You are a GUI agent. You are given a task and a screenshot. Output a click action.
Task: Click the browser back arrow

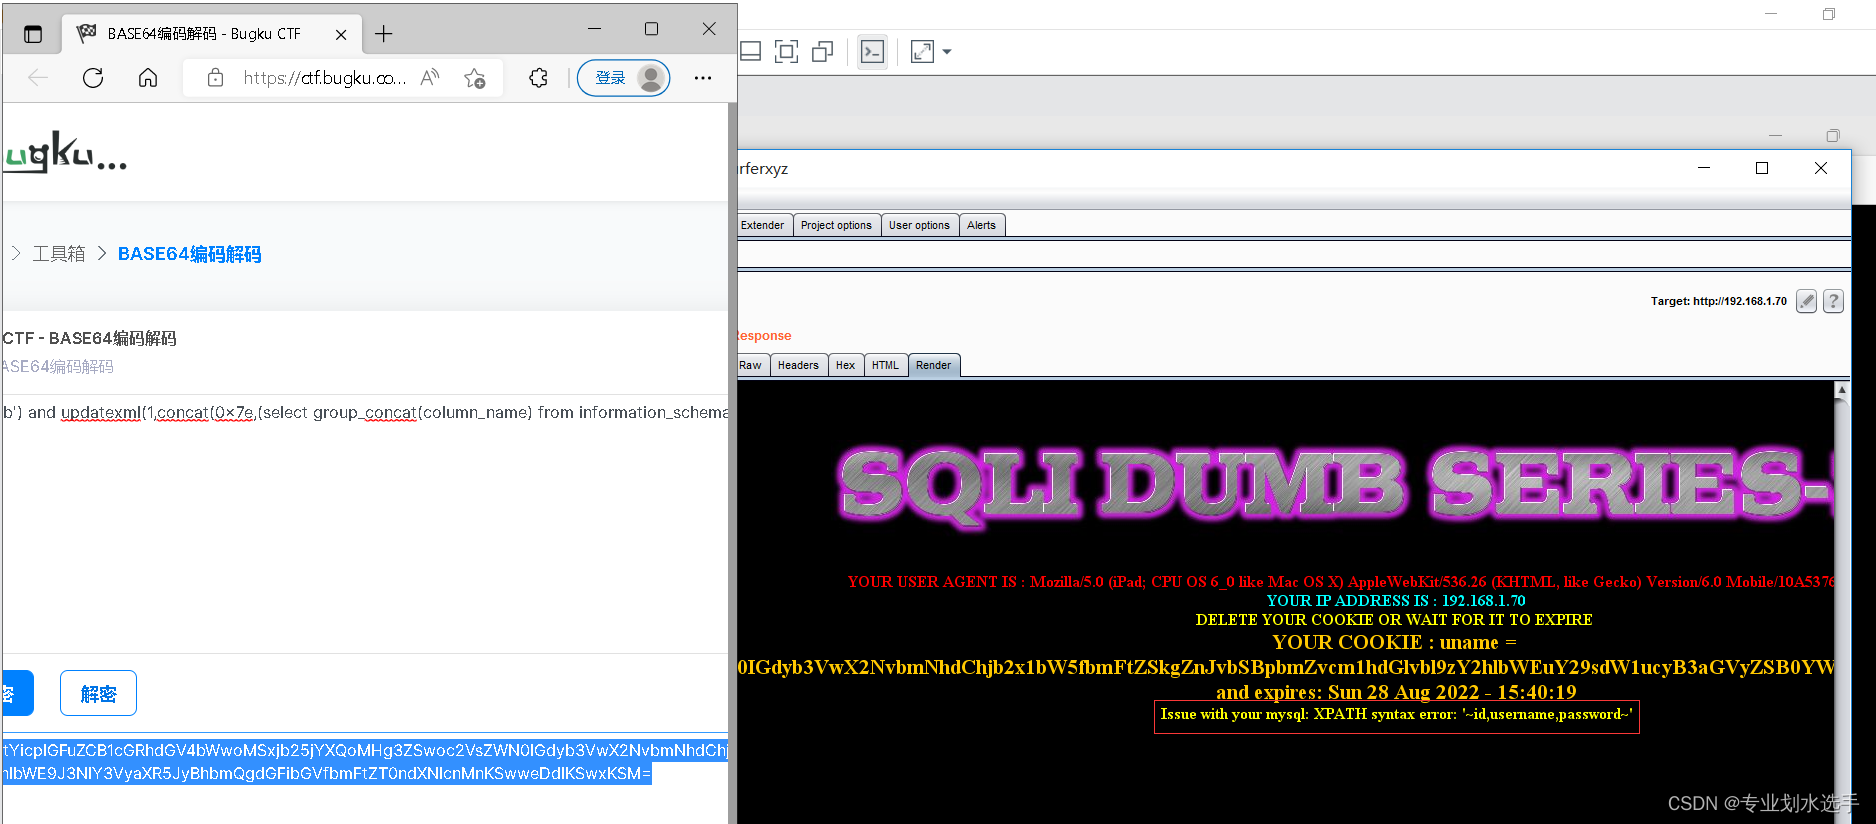38,78
